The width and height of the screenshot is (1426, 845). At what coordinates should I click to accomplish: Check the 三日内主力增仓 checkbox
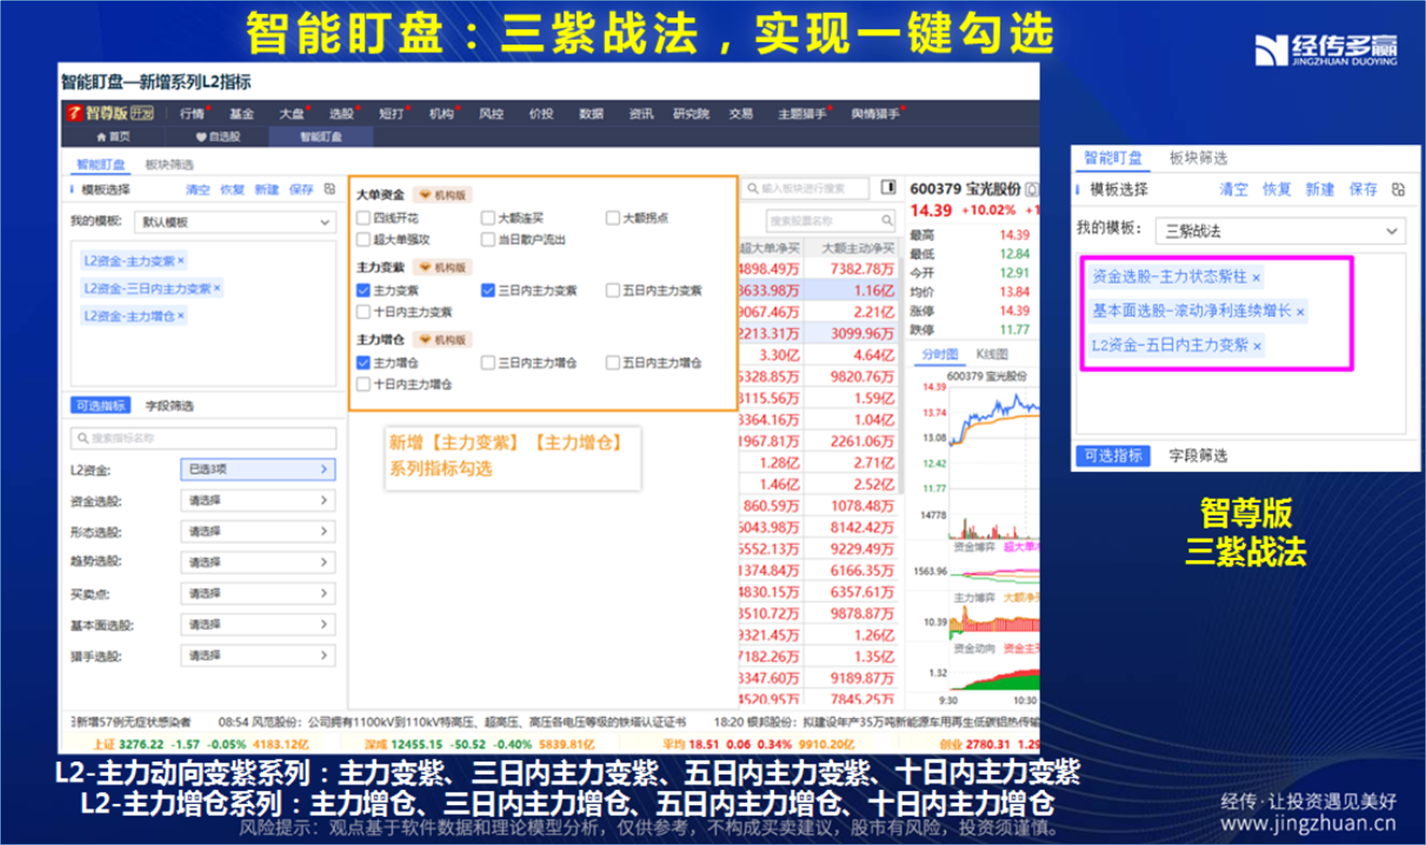[488, 362]
